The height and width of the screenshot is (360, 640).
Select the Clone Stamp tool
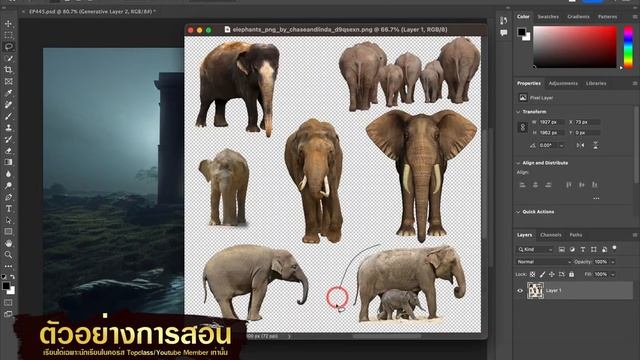8,128
